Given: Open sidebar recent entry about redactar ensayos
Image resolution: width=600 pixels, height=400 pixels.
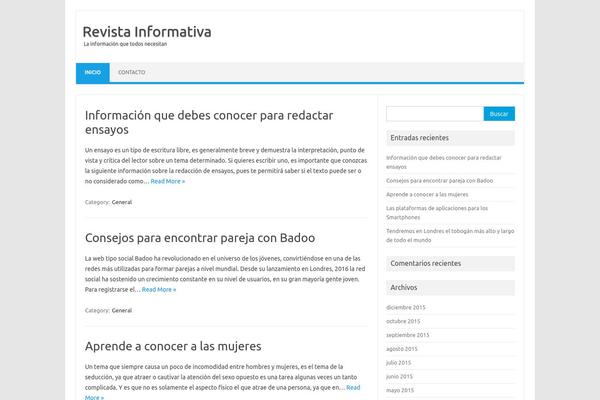Looking at the screenshot, I should [443, 162].
